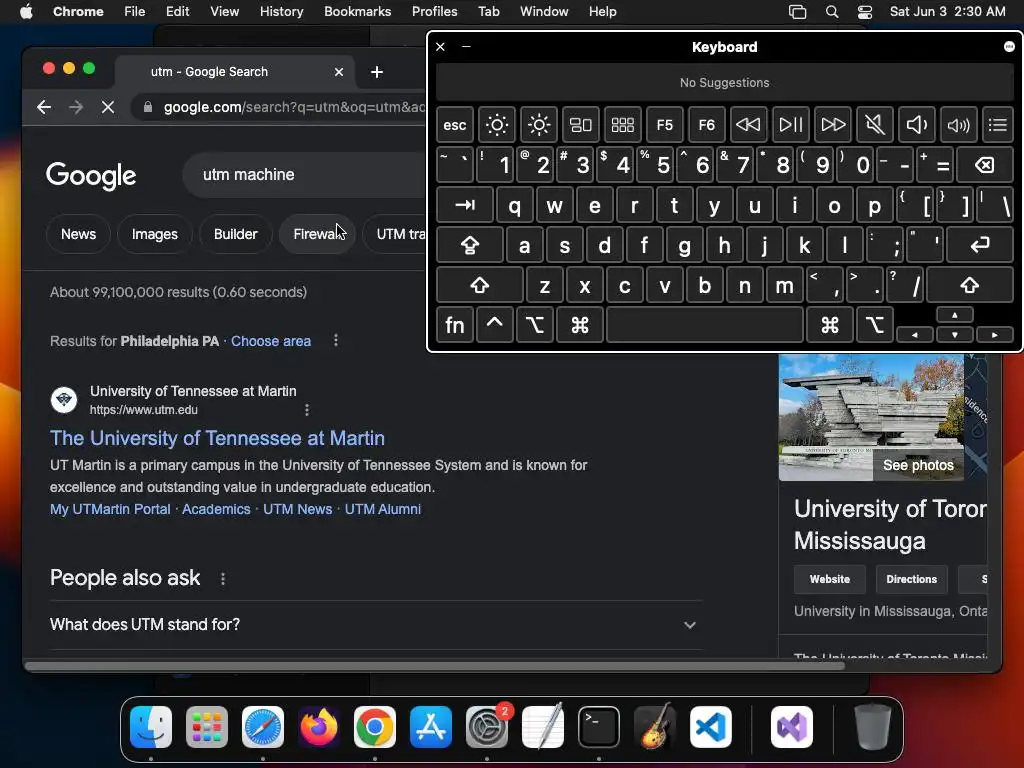Toggle the right option key
Viewport: 1024px width, 768px height.
point(874,325)
